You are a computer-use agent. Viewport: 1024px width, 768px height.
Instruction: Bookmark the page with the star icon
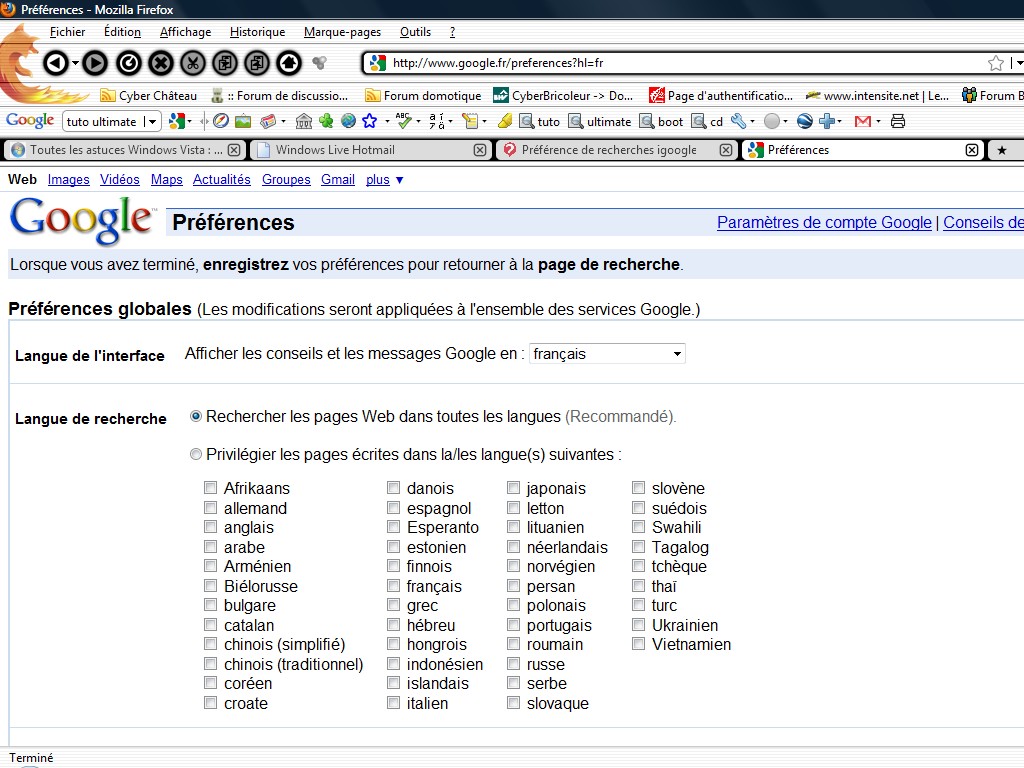click(995, 63)
